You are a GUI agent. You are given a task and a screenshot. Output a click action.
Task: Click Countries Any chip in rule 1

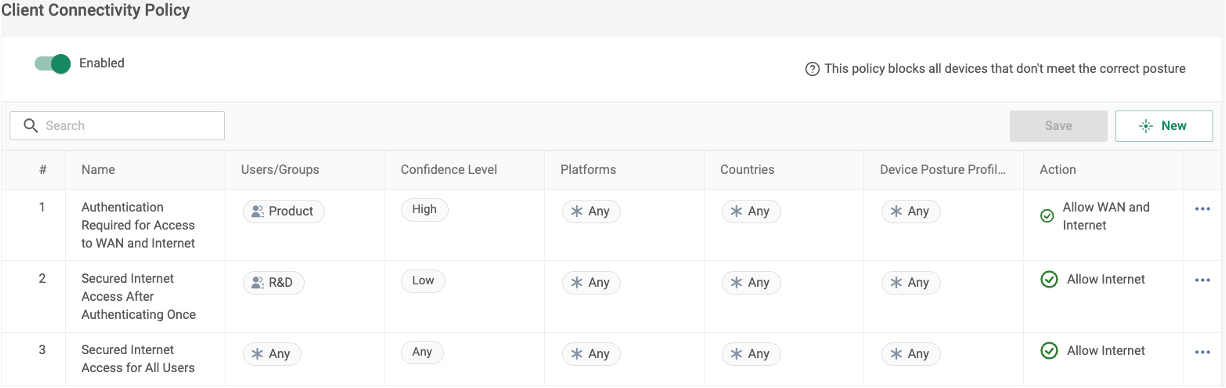(751, 211)
